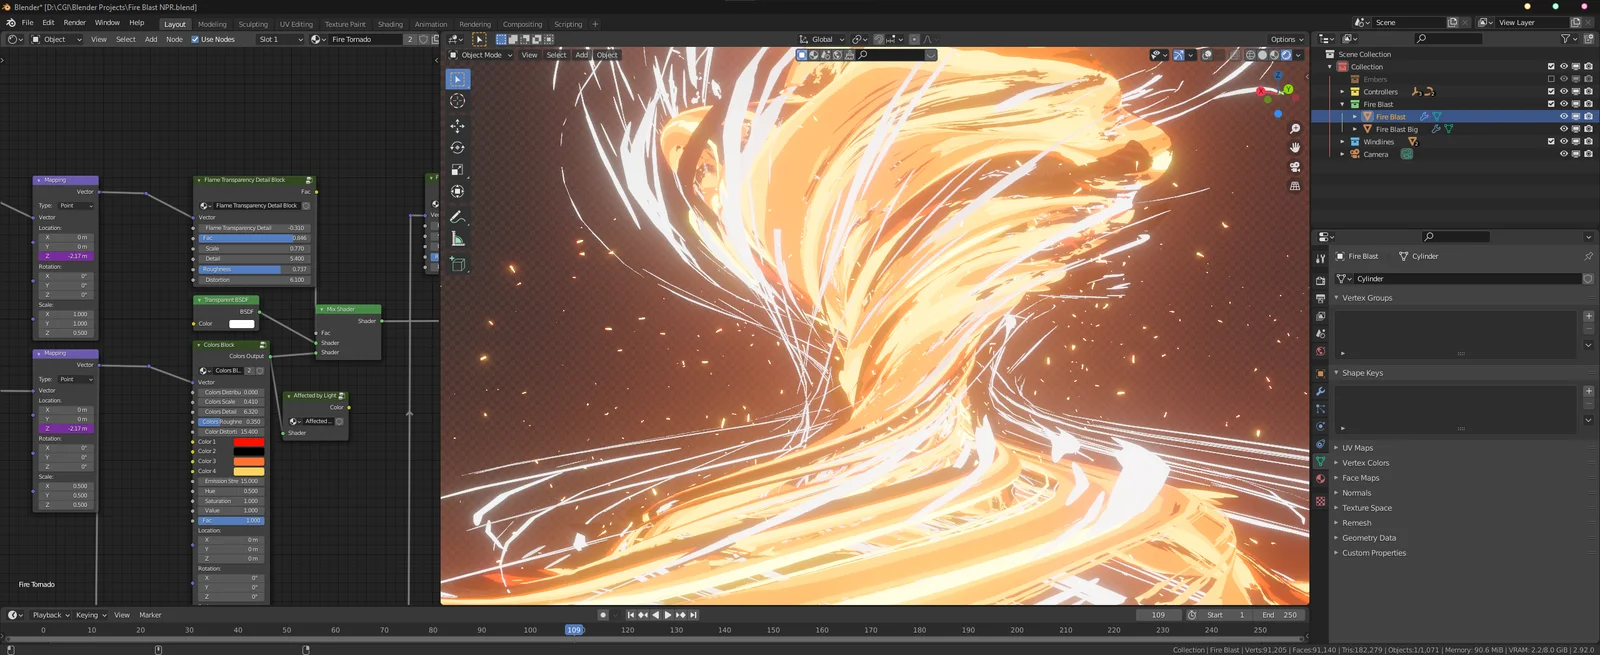This screenshot has width=1600, height=655.
Task: Enable the Embers collection checkbox
Action: point(1551,79)
